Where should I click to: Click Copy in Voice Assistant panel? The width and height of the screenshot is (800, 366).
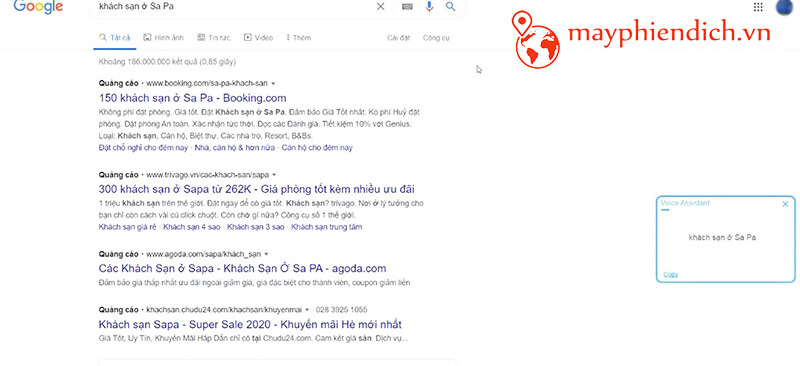click(670, 275)
